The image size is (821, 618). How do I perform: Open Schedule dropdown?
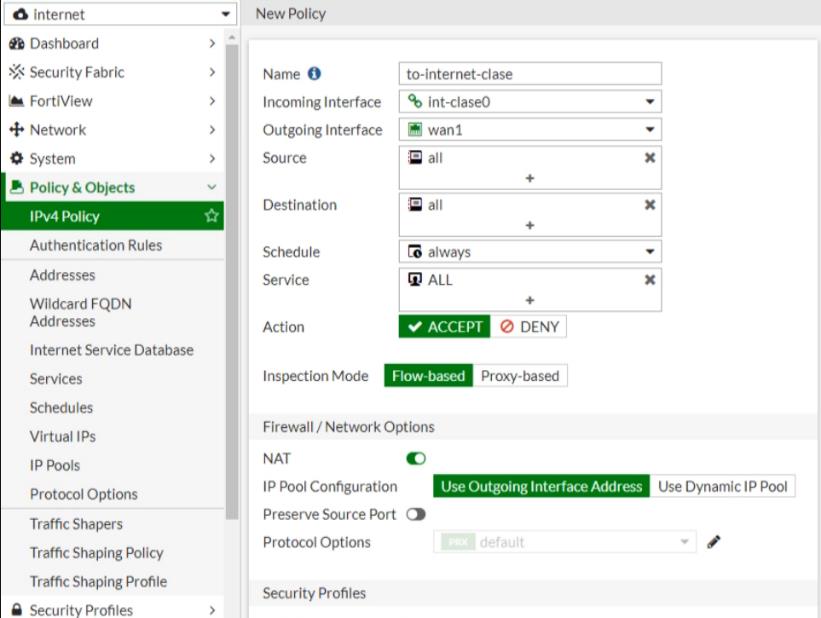tap(530, 252)
